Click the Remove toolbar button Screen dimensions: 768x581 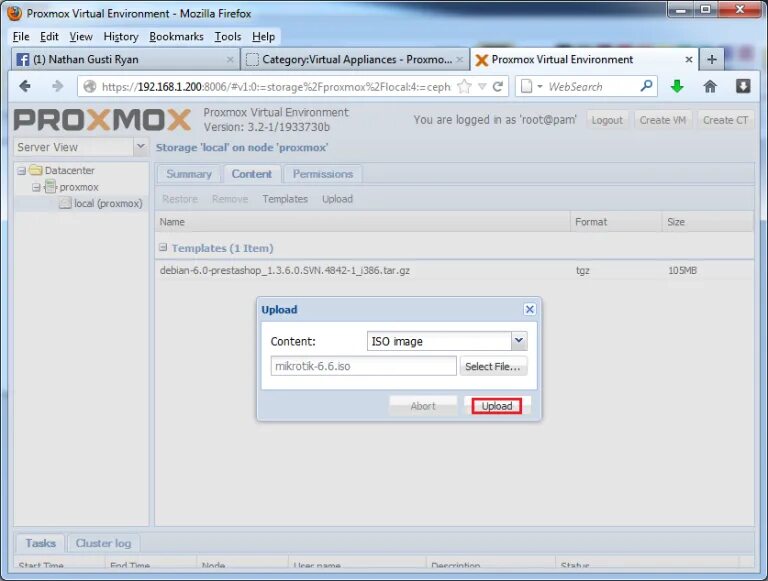[x=230, y=199]
